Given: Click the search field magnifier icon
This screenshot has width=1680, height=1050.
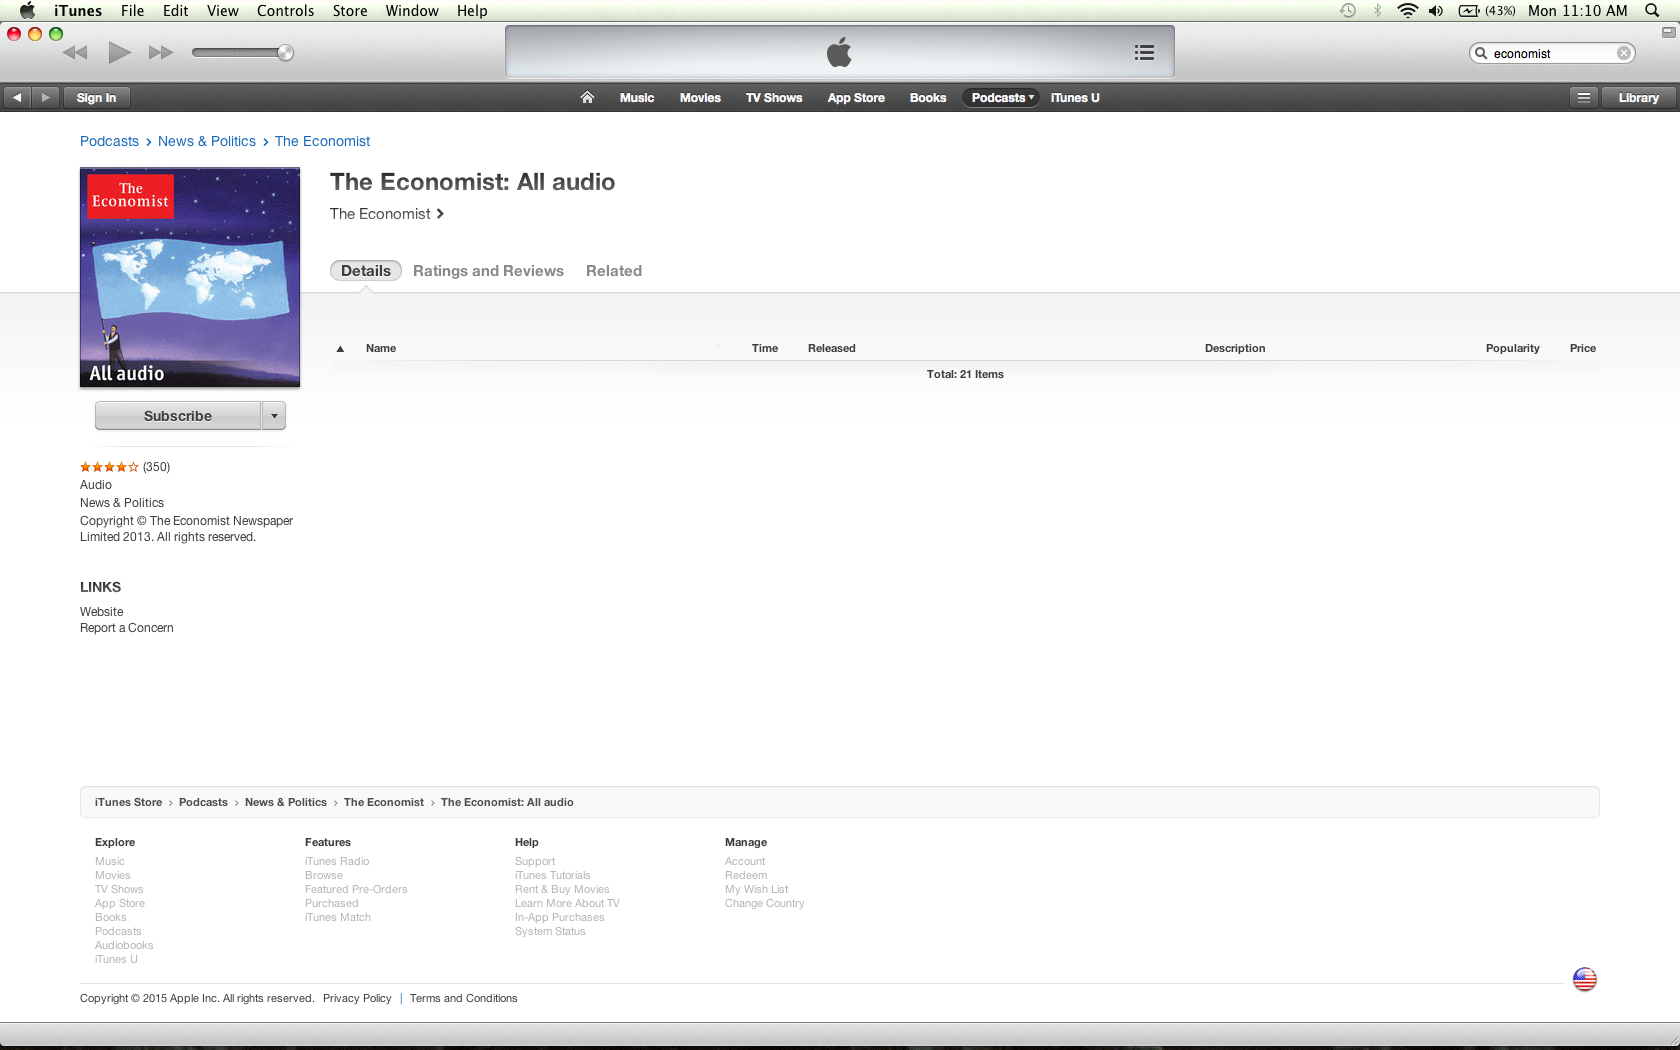Looking at the screenshot, I should pyautogui.click(x=1481, y=53).
